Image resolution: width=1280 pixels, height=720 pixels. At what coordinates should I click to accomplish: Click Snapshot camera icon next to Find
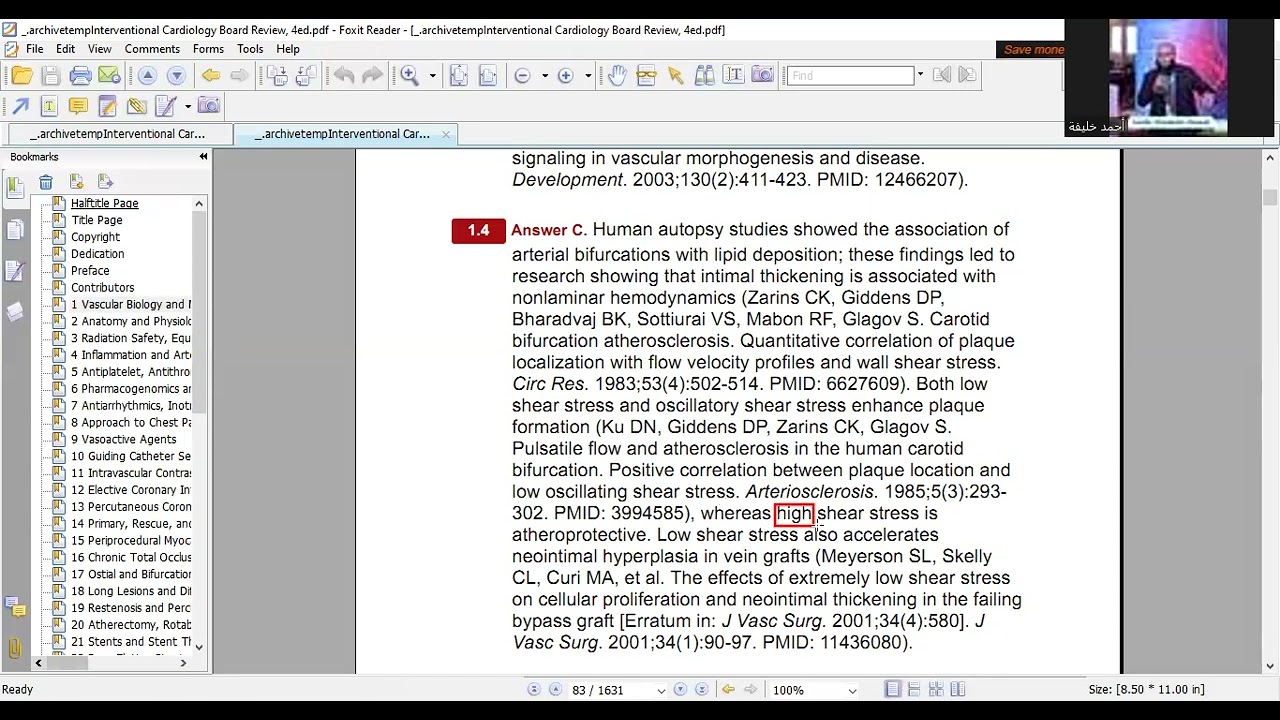click(x=762, y=76)
